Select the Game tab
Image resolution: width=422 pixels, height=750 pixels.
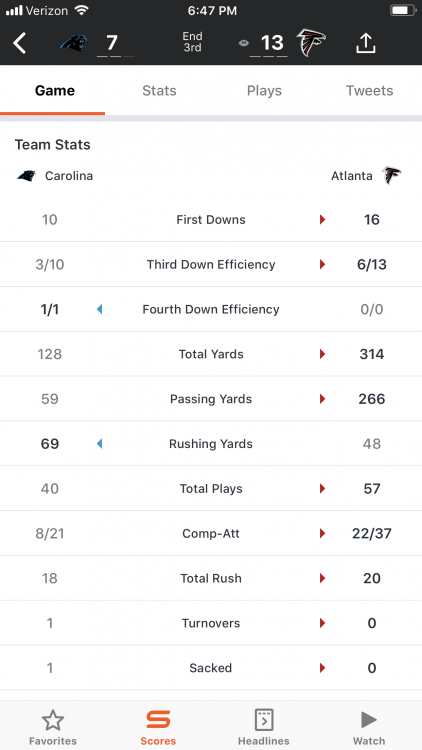tap(55, 90)
